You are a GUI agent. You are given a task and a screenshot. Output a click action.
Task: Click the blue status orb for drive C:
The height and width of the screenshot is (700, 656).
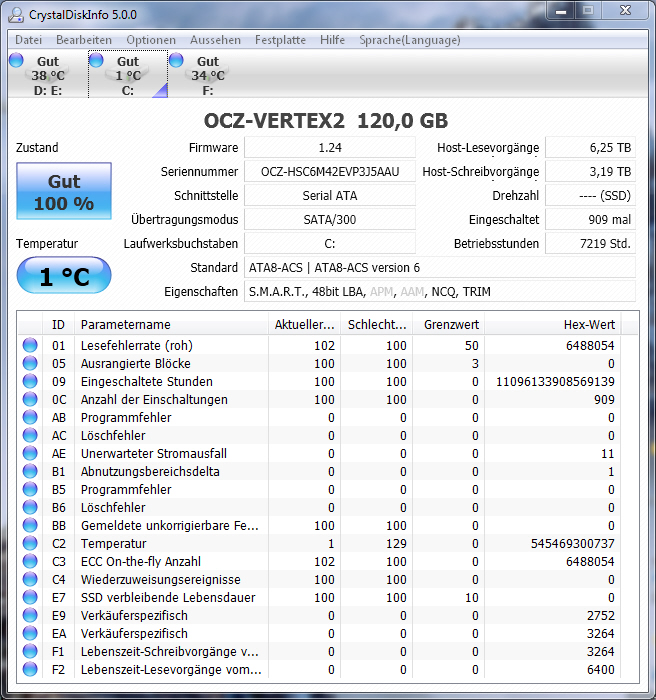pos(96,60)
